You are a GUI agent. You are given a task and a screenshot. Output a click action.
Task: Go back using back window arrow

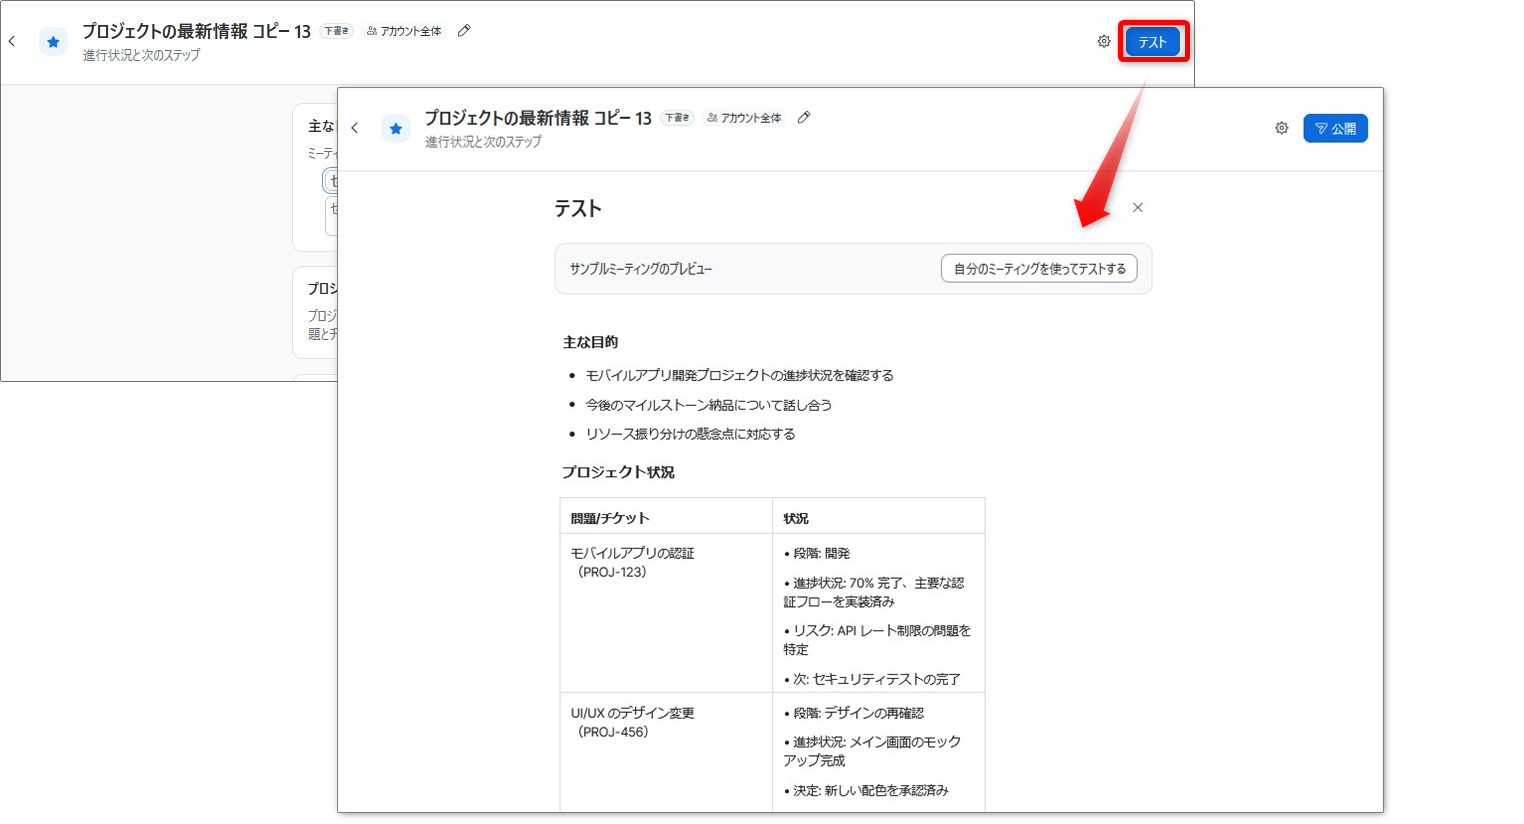point(12,41)
